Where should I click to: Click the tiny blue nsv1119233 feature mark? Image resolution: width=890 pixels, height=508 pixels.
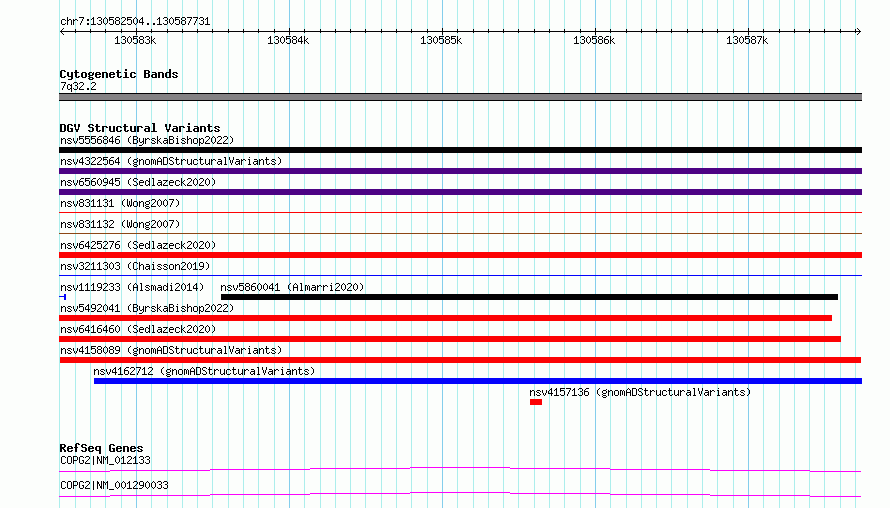pos(62,297)
